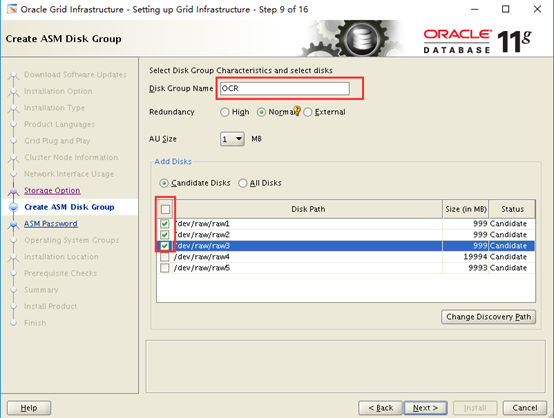Click the Disk Group Name field

pos(285,88)
